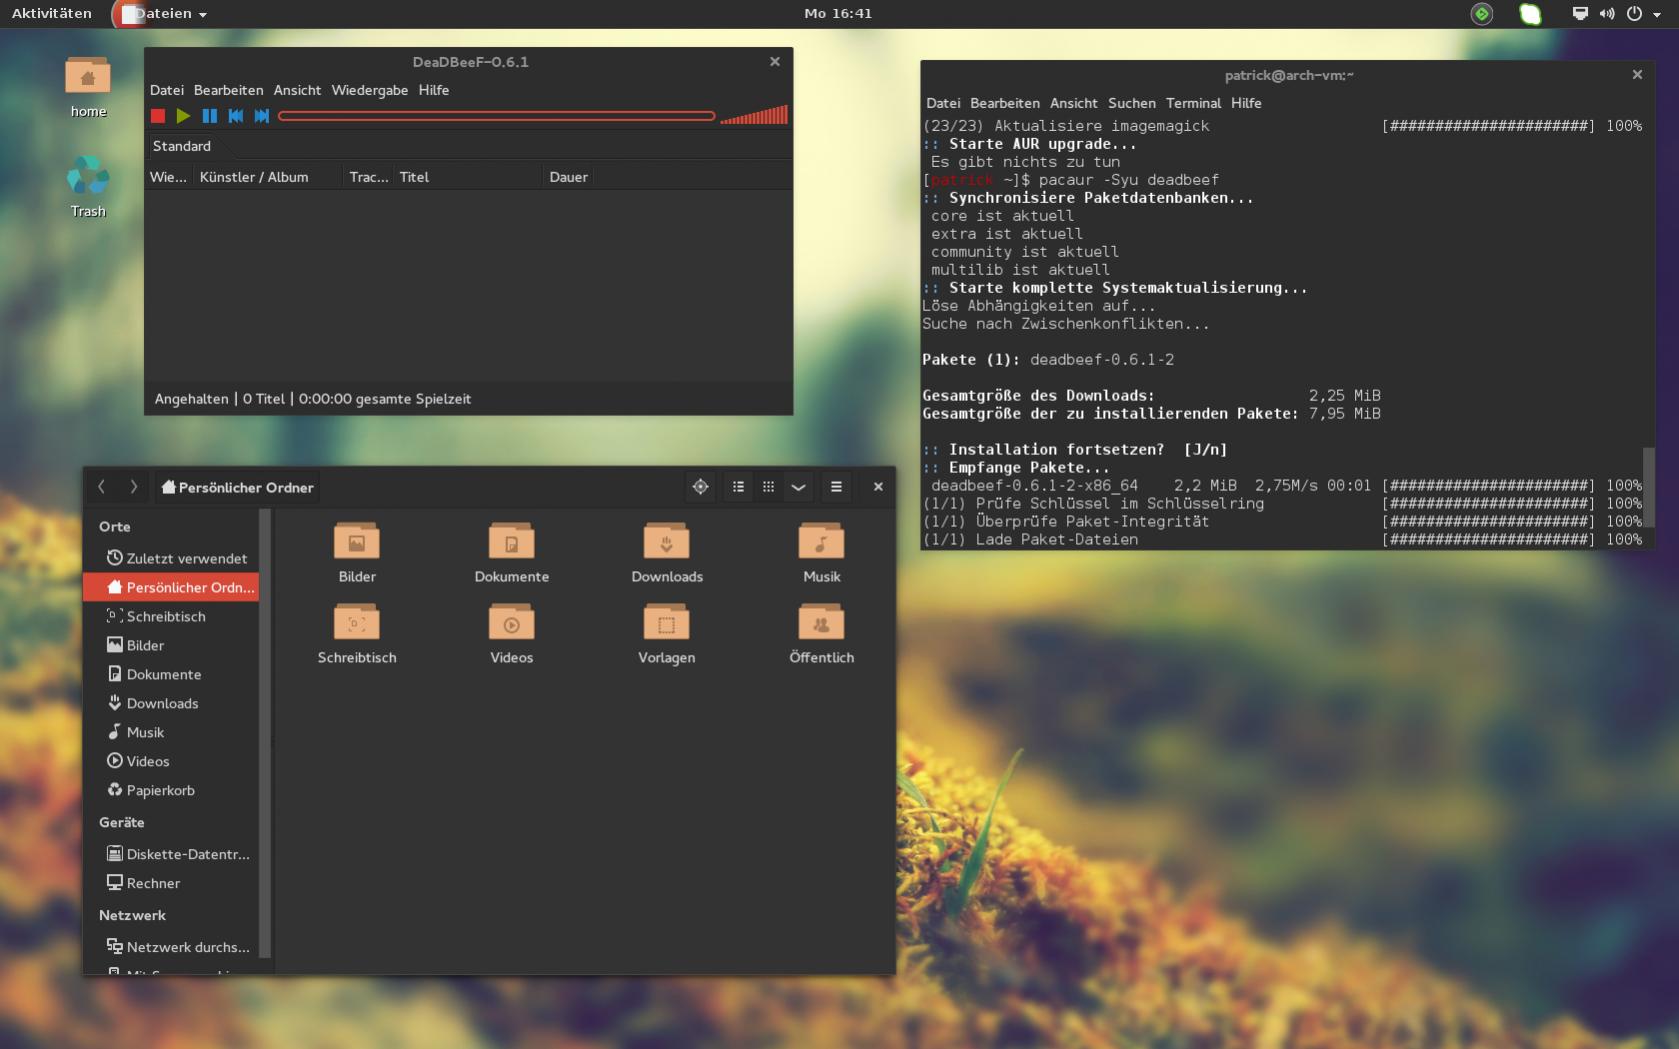Viewport: 1679px width, 1049px height.
Task: Open Bilder from the sidebar
Action: tap(171, 645)
